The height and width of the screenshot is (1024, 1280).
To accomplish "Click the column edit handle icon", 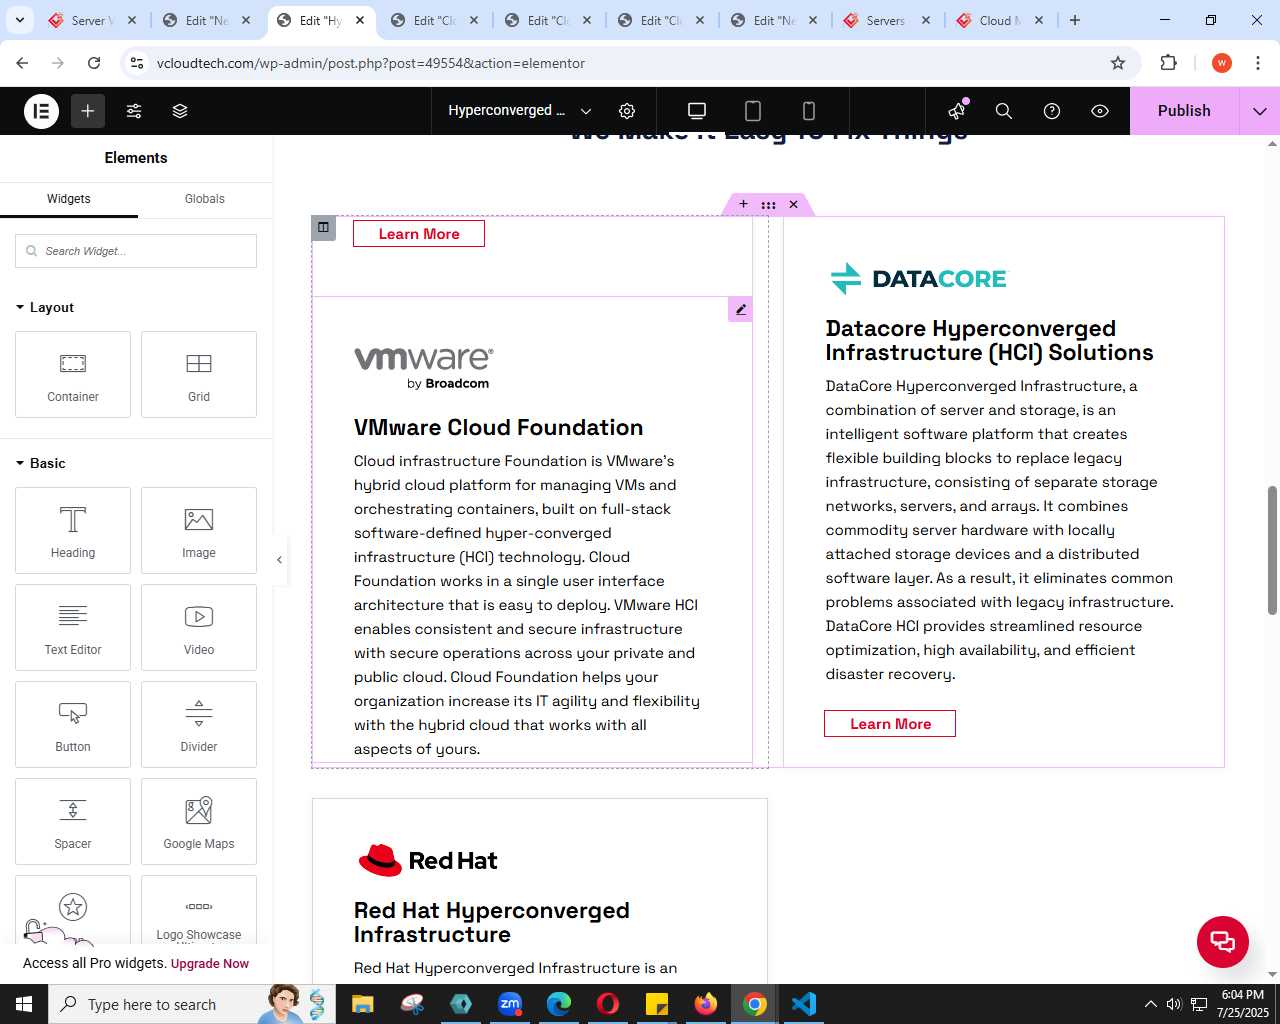I will (323, 227).
